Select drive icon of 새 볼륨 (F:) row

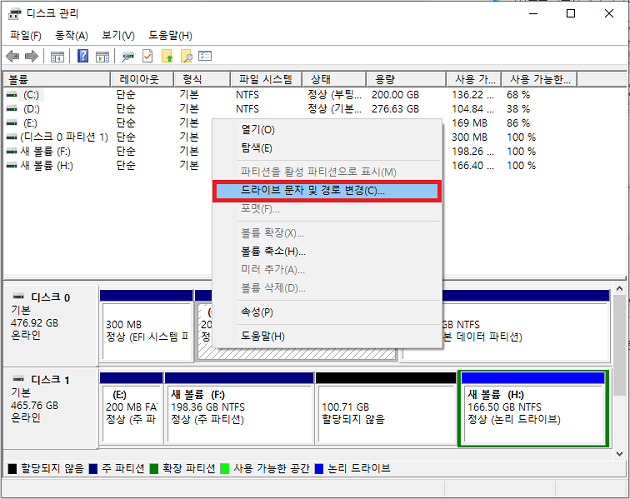(x=12, y=151)
